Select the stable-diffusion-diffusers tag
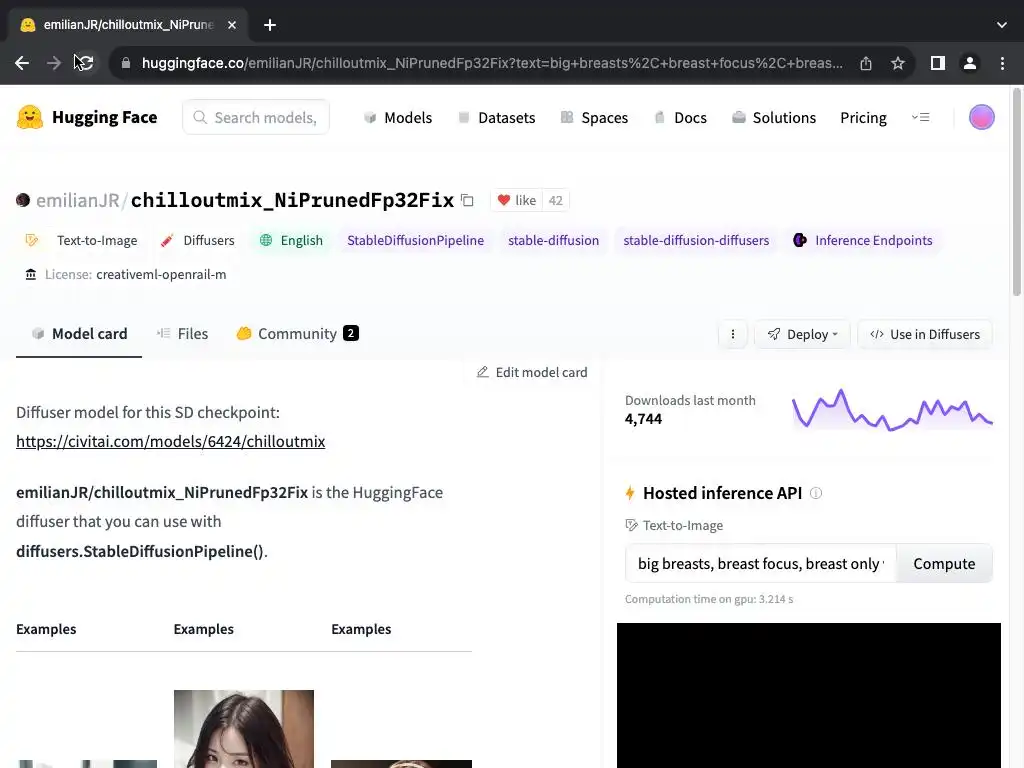 pos(696,240)
